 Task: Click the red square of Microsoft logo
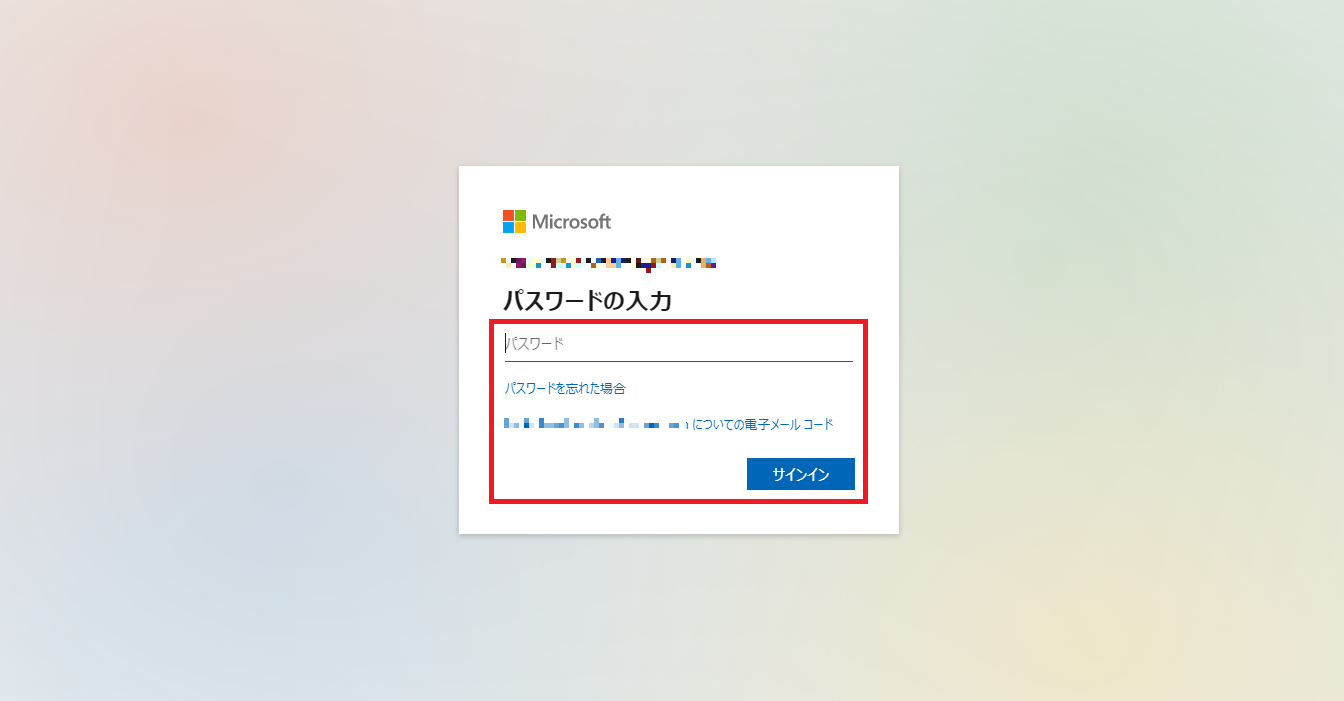click(508, 215)
